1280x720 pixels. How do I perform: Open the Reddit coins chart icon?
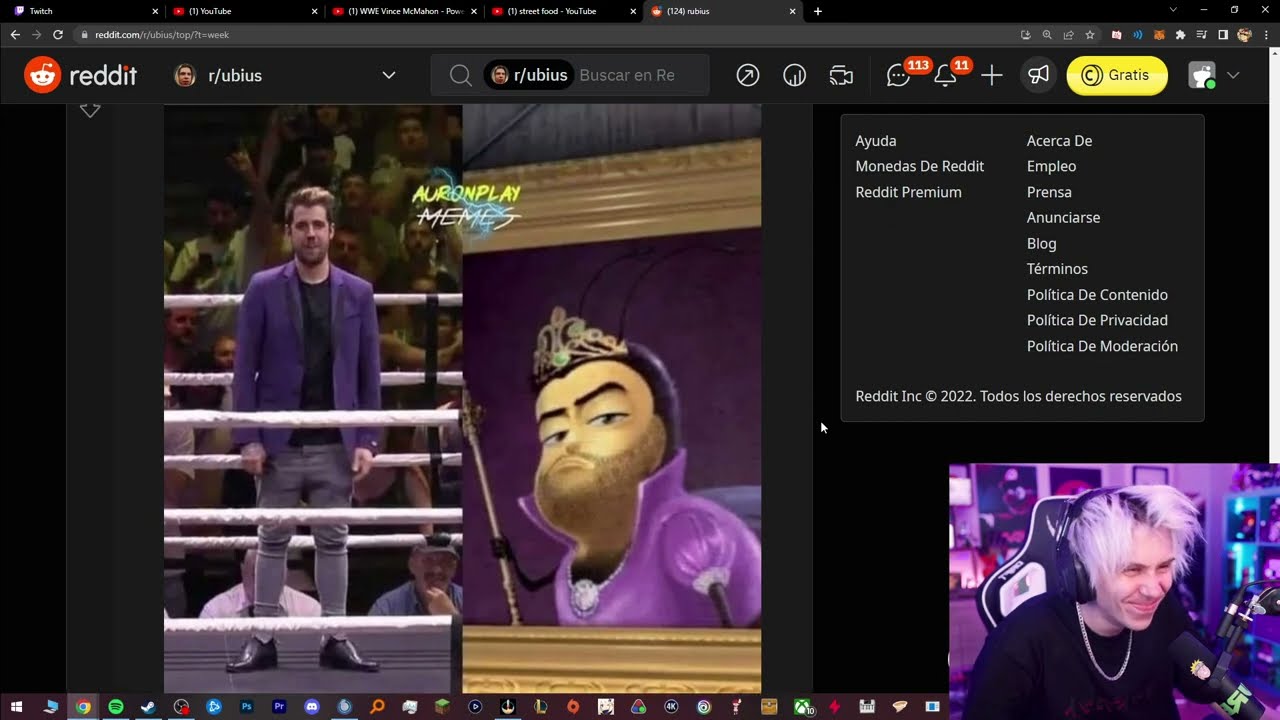click(795, 75)
